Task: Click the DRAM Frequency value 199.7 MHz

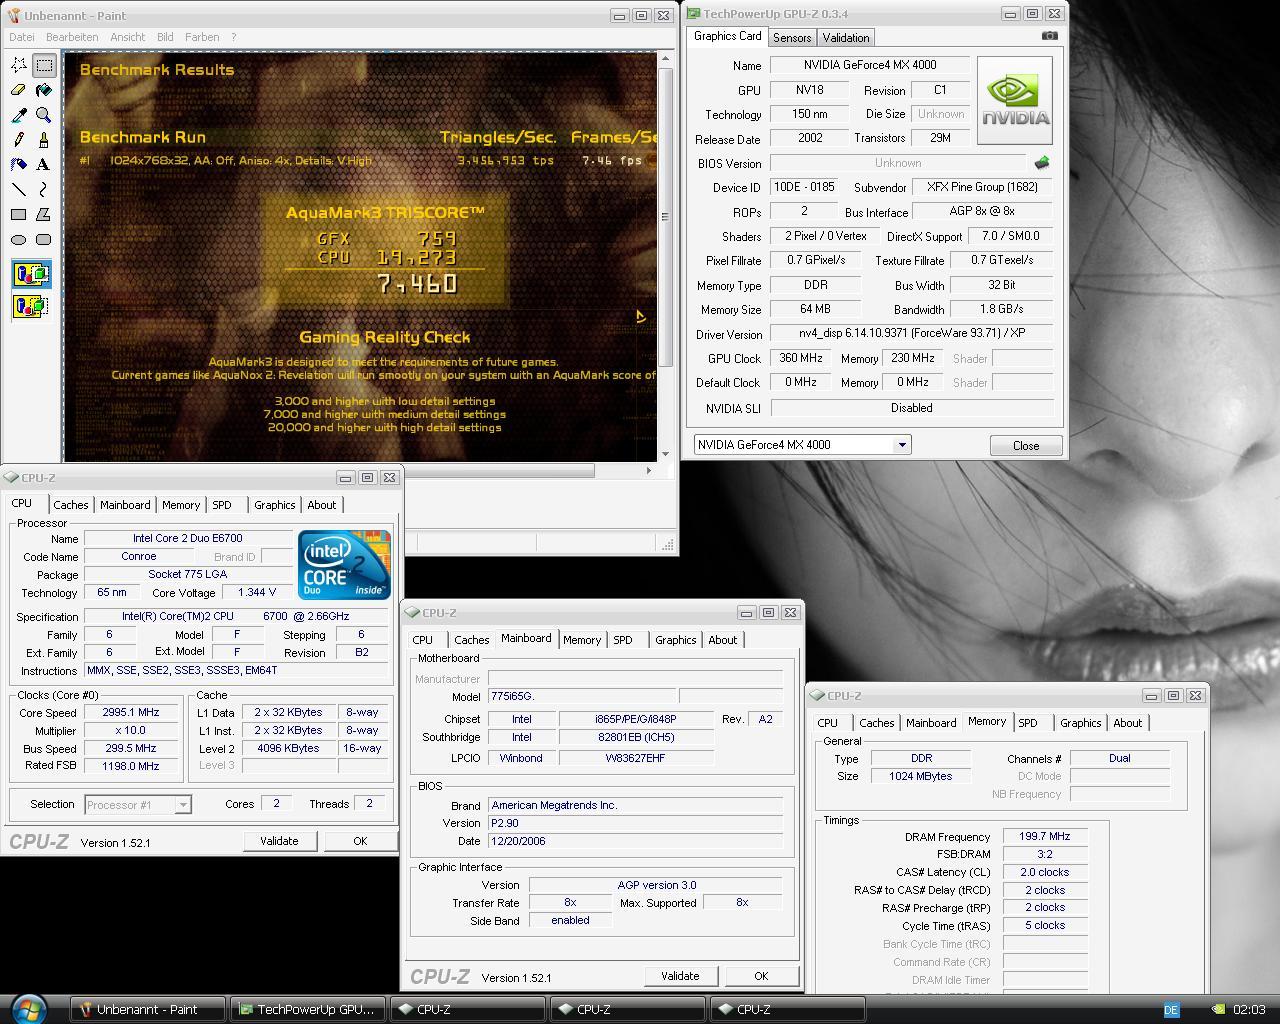Action: (x=1044, y=836)
